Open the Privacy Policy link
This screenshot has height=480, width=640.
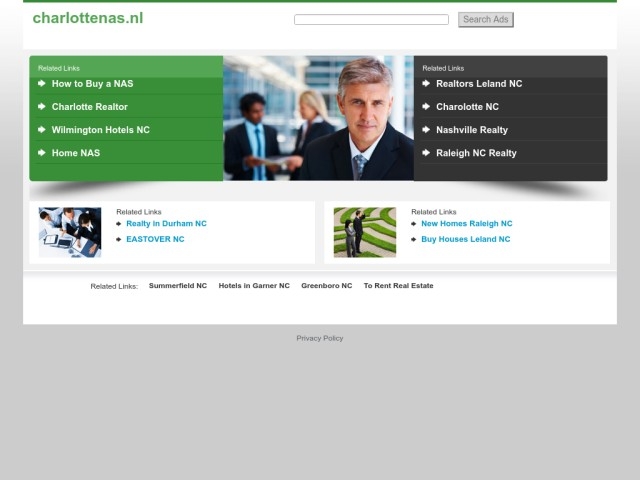tap(320, 338)
